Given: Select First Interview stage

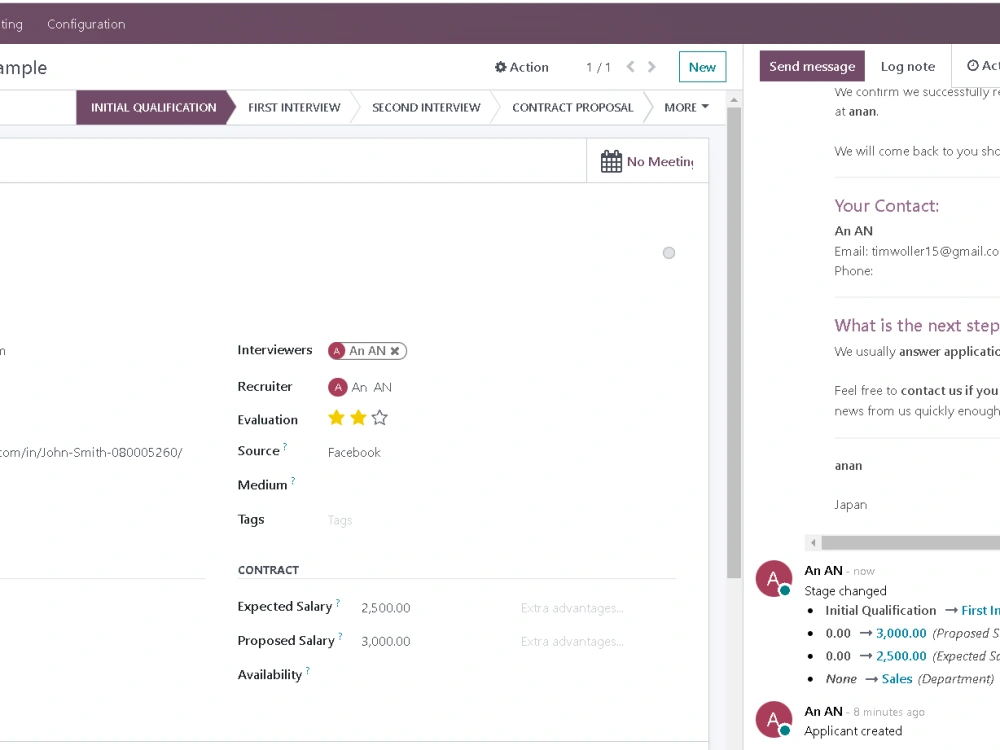Looking at the screenshot, I should click(x=294, y=107).
